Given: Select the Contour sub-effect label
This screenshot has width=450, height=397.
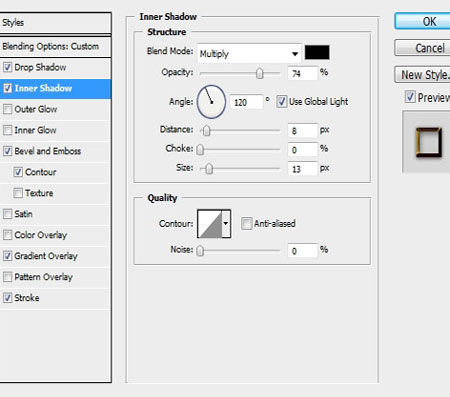Looking at the screenshot, I should pos(41,172).
